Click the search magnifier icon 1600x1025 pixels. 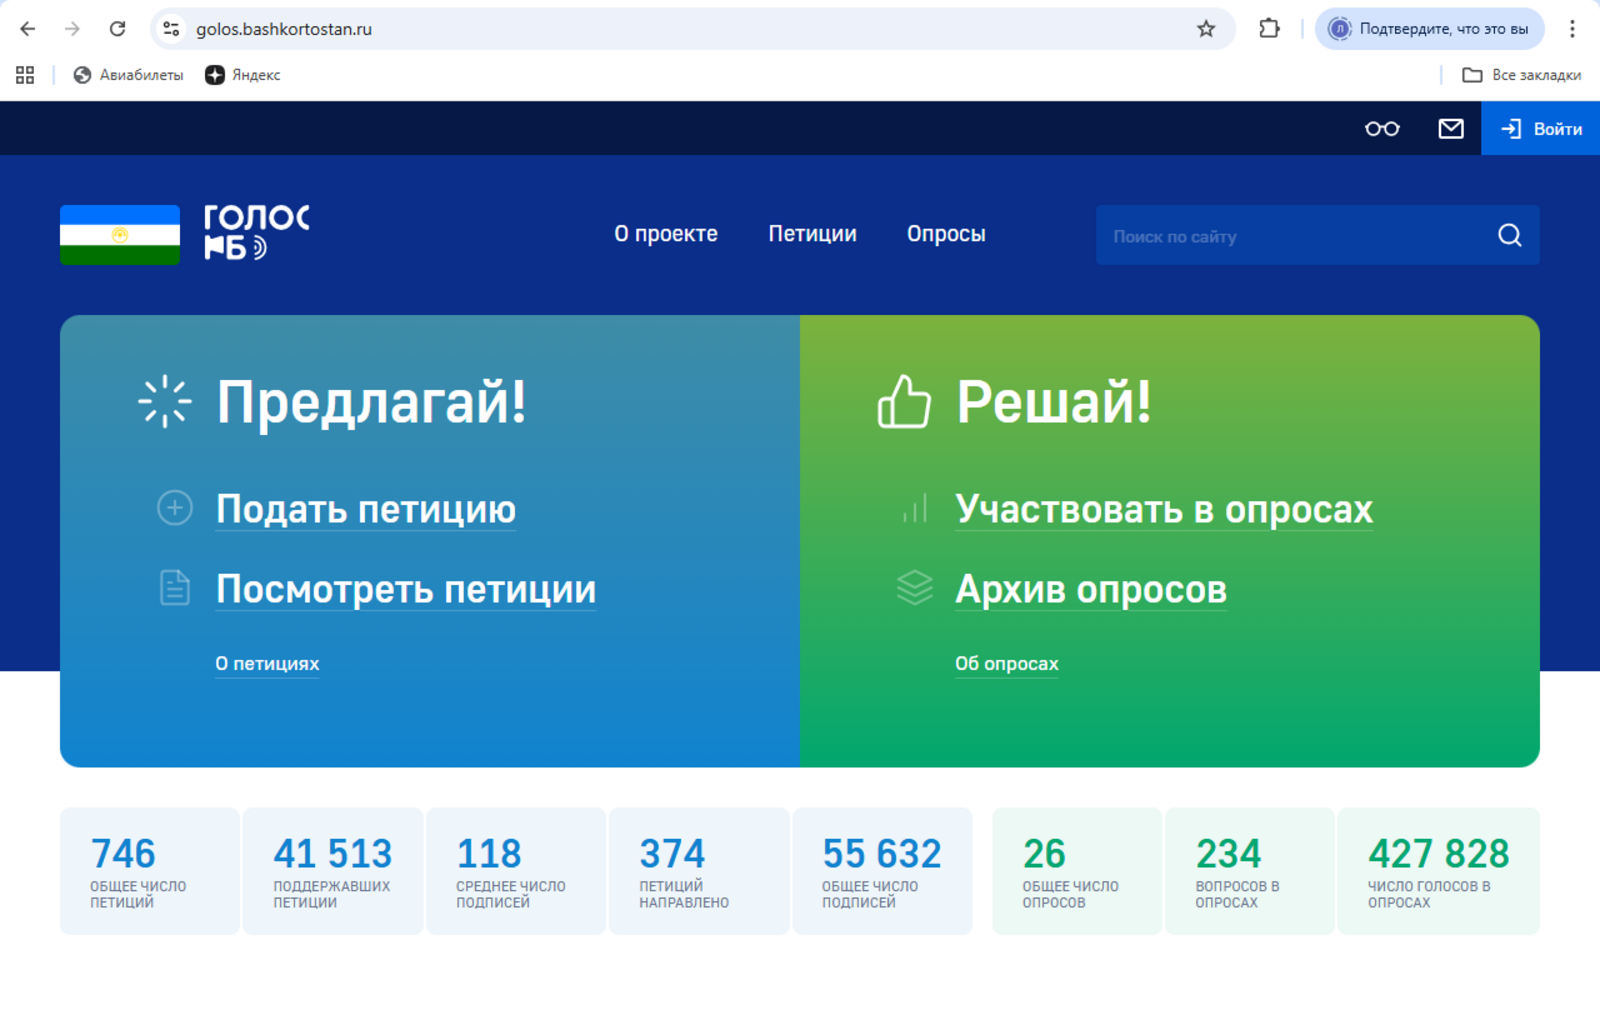(1509, 235)
